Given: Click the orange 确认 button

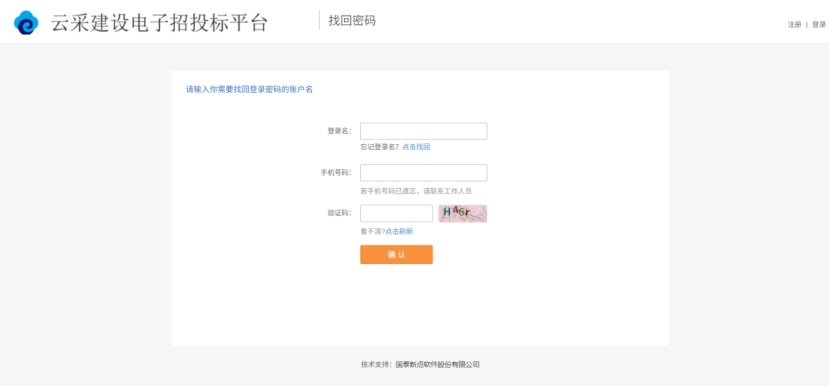Looking at the screenshot, I should (x=396, y=254).
